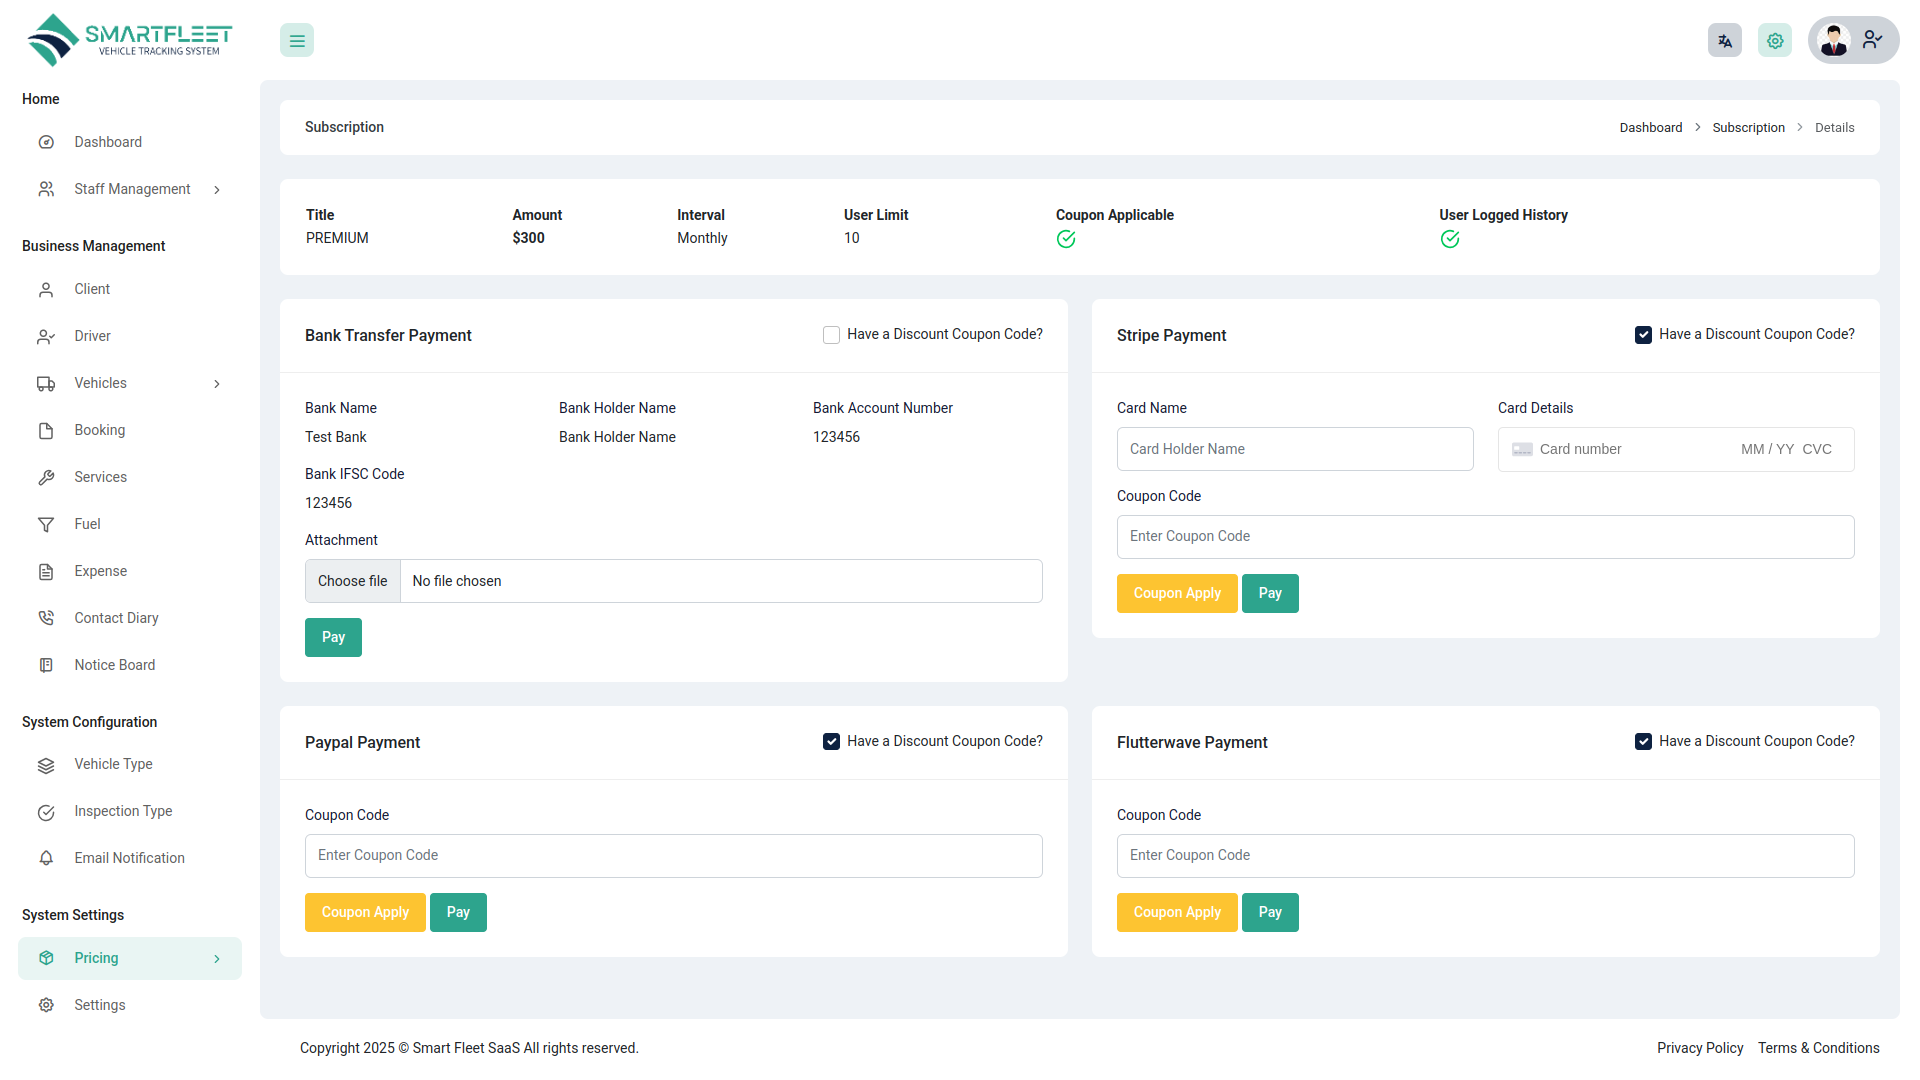Click Coupon Apply for Paypal Payment
This screenshot has width=1920, height=1080.
(365, 912)
